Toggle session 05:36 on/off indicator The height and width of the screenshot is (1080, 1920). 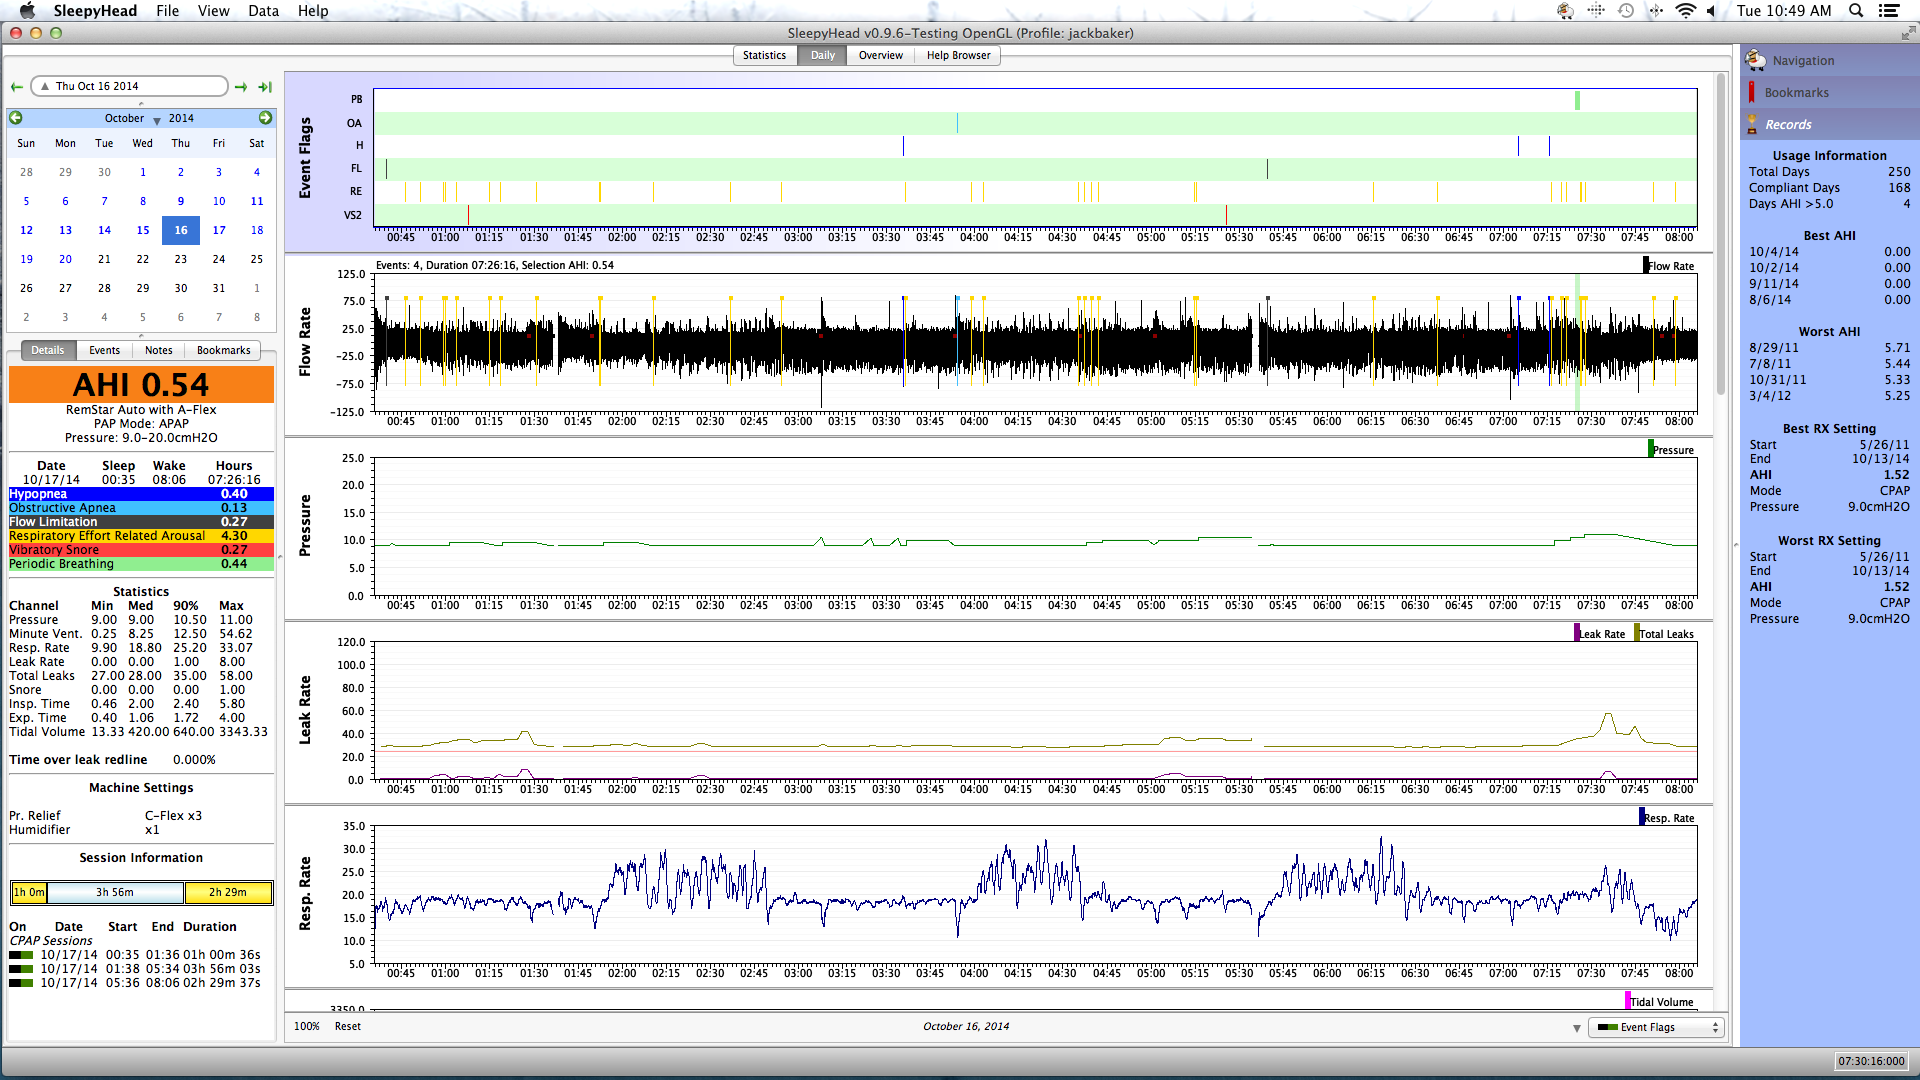(21, 984)
